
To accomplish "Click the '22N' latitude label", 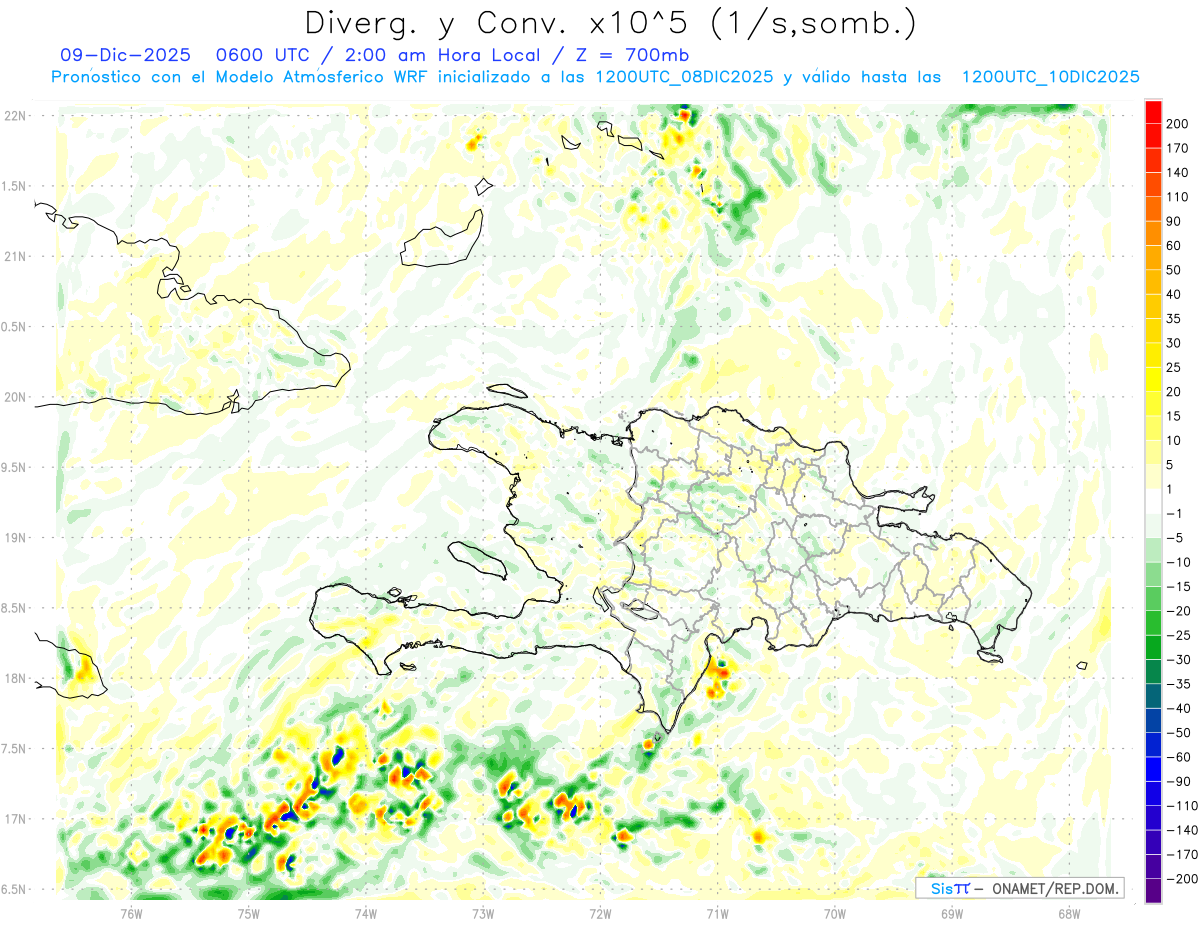I will click(14, 116).
